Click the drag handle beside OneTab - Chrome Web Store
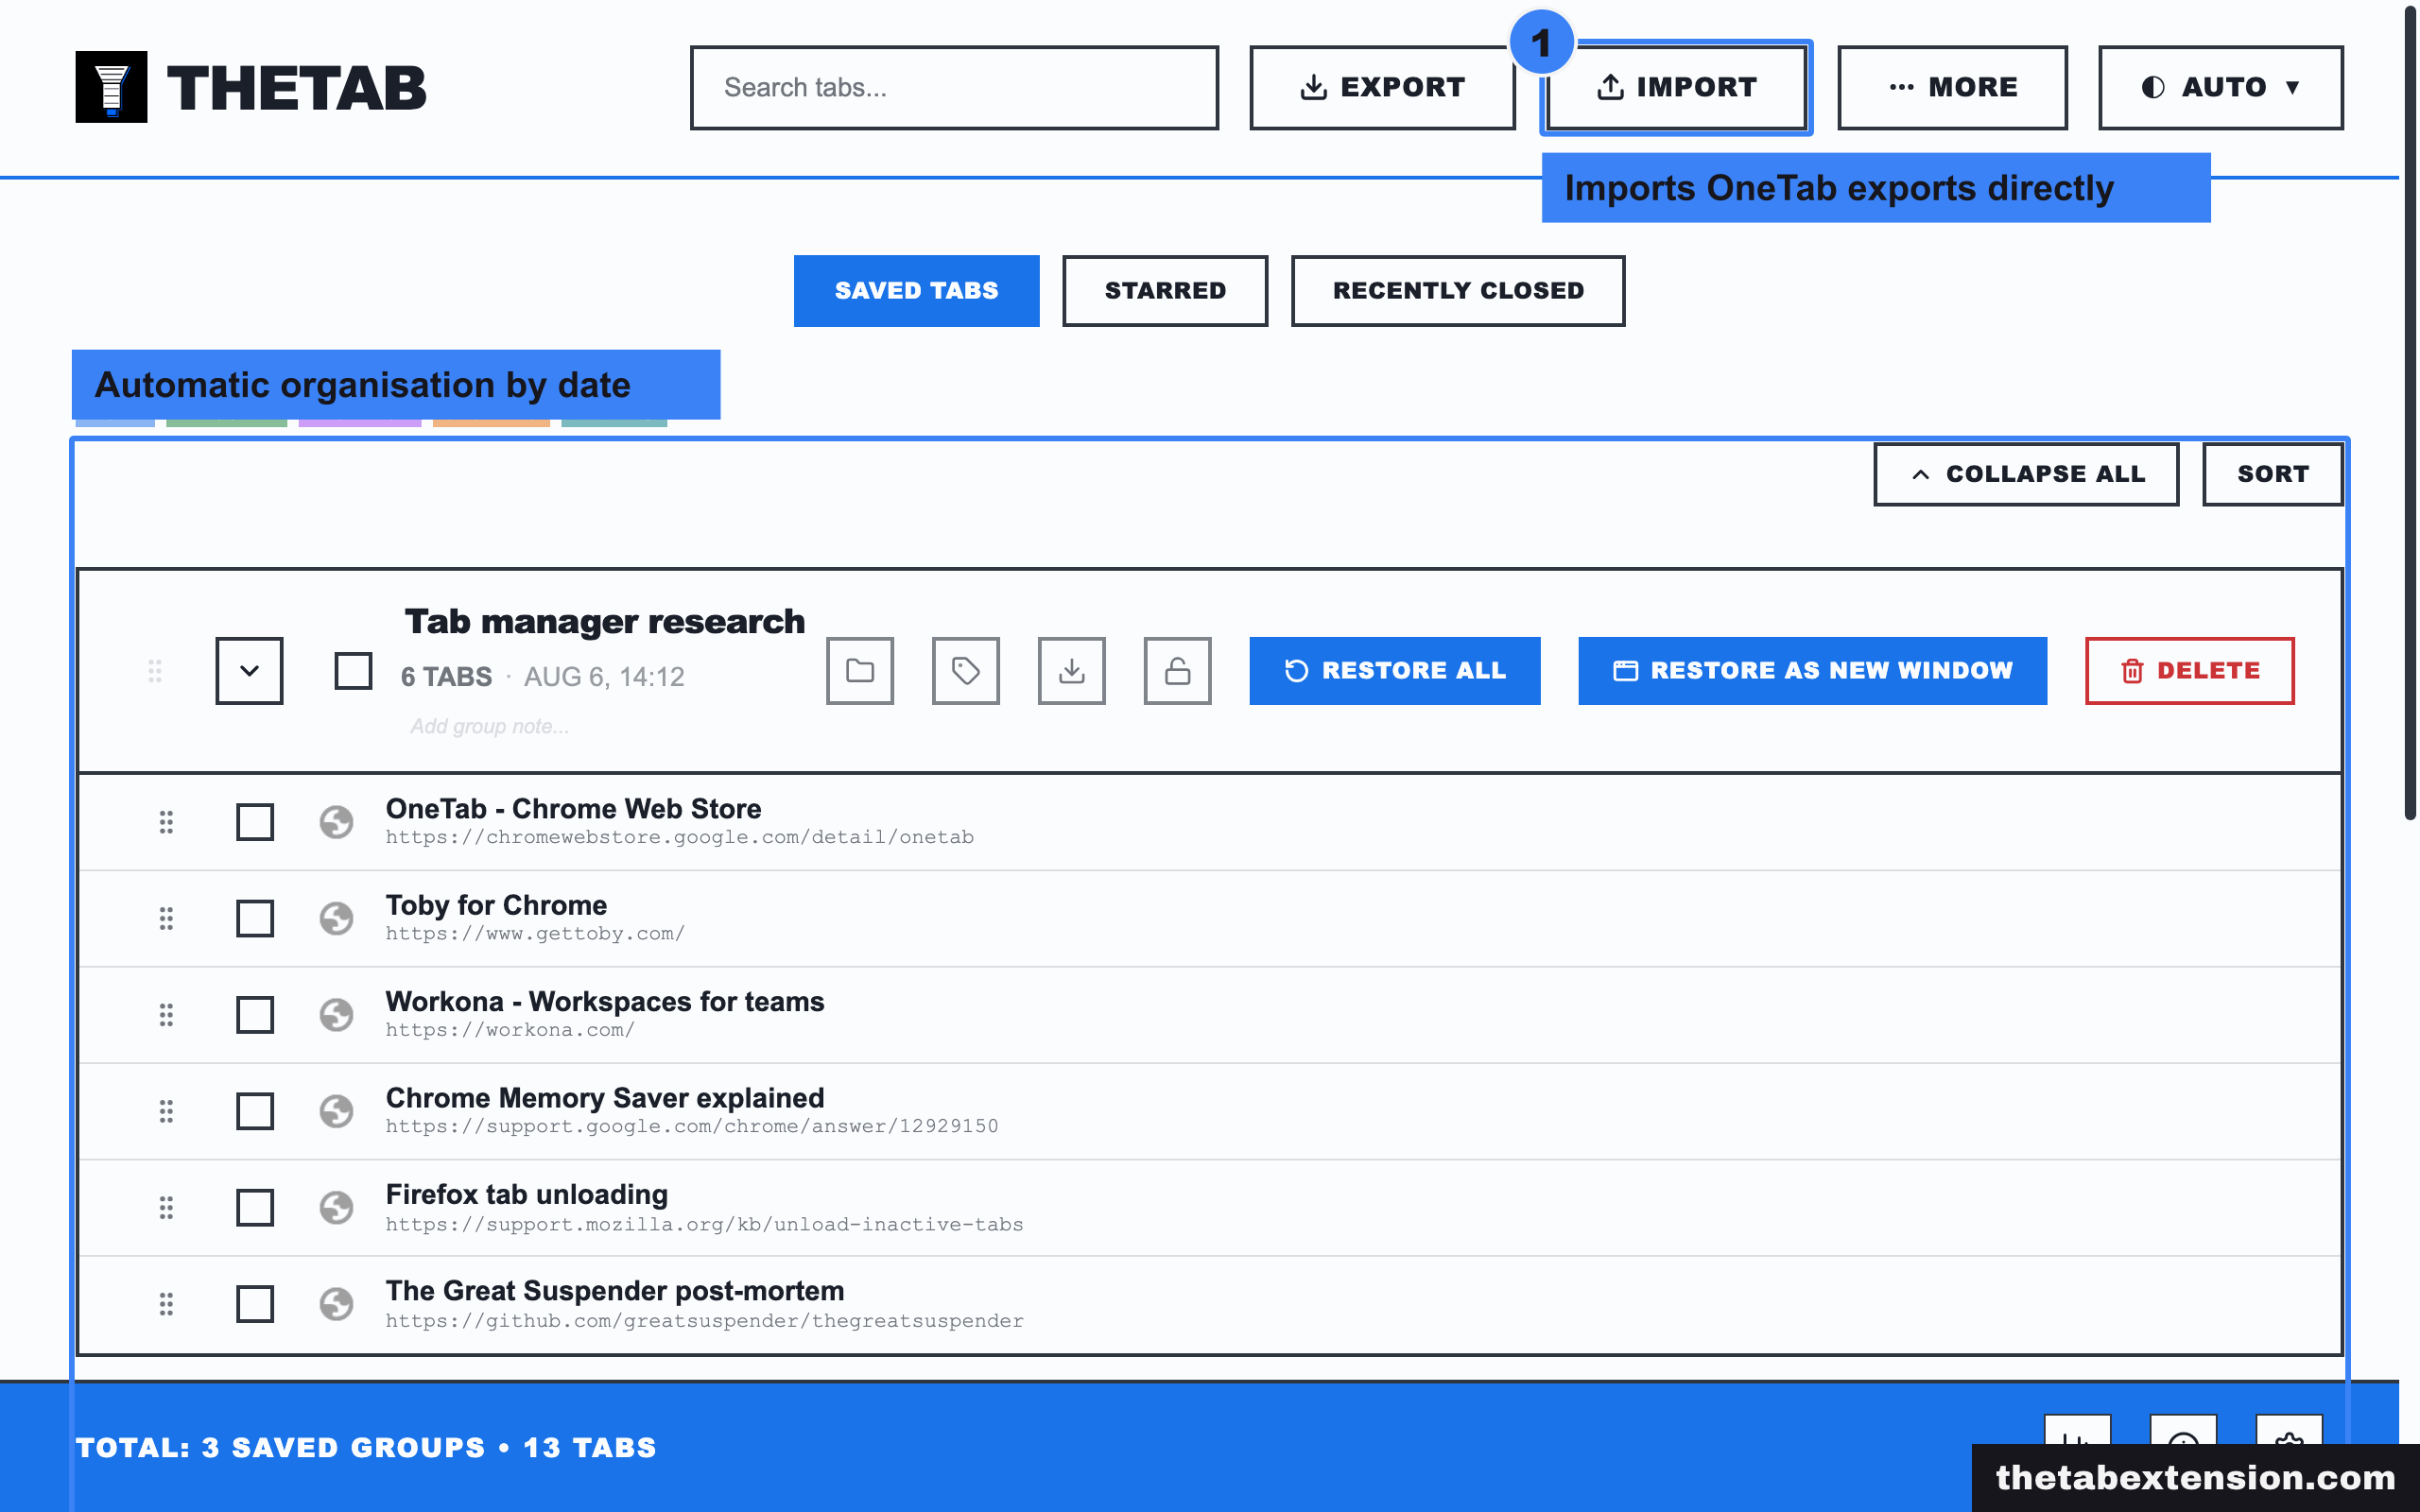2420x1512 pixels. [166, 822]
